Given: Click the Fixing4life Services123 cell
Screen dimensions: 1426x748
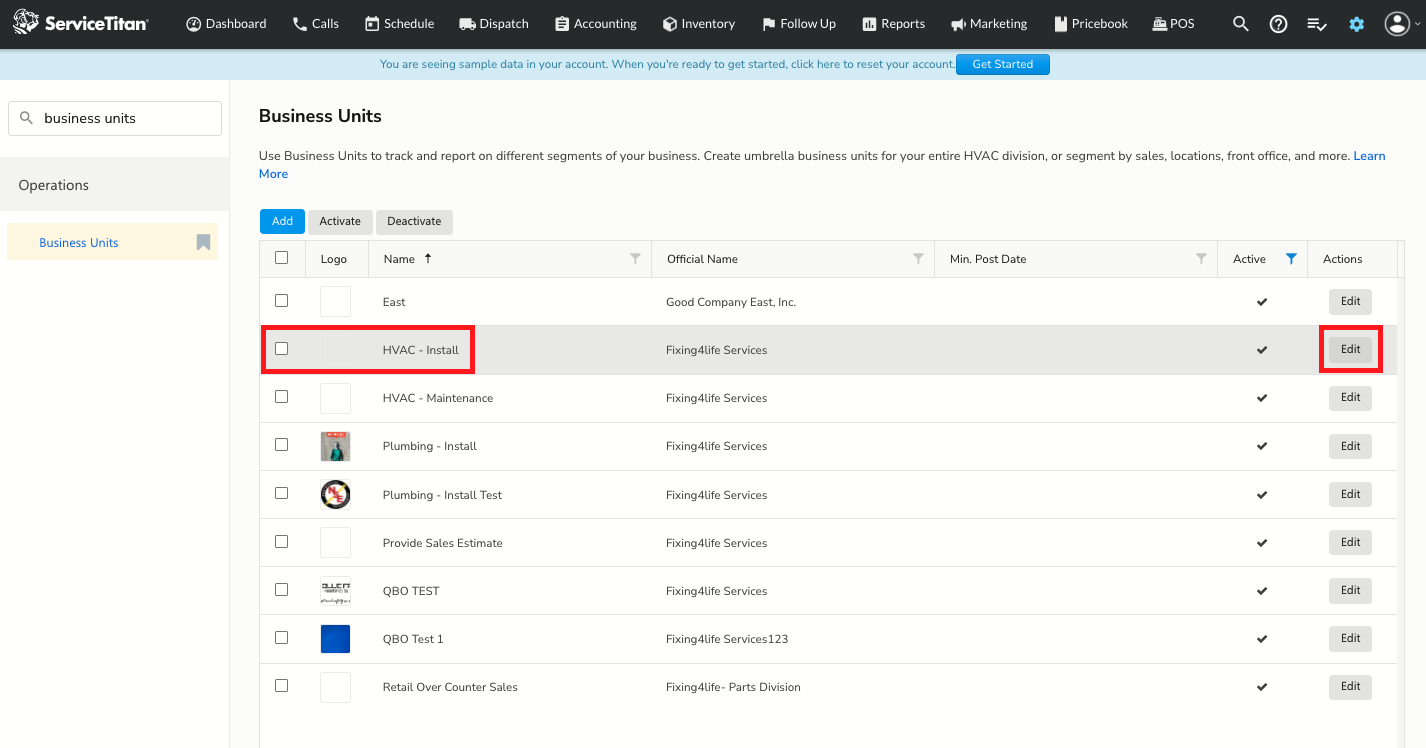Looking at the screenshot, I should (x=727, y=639).
